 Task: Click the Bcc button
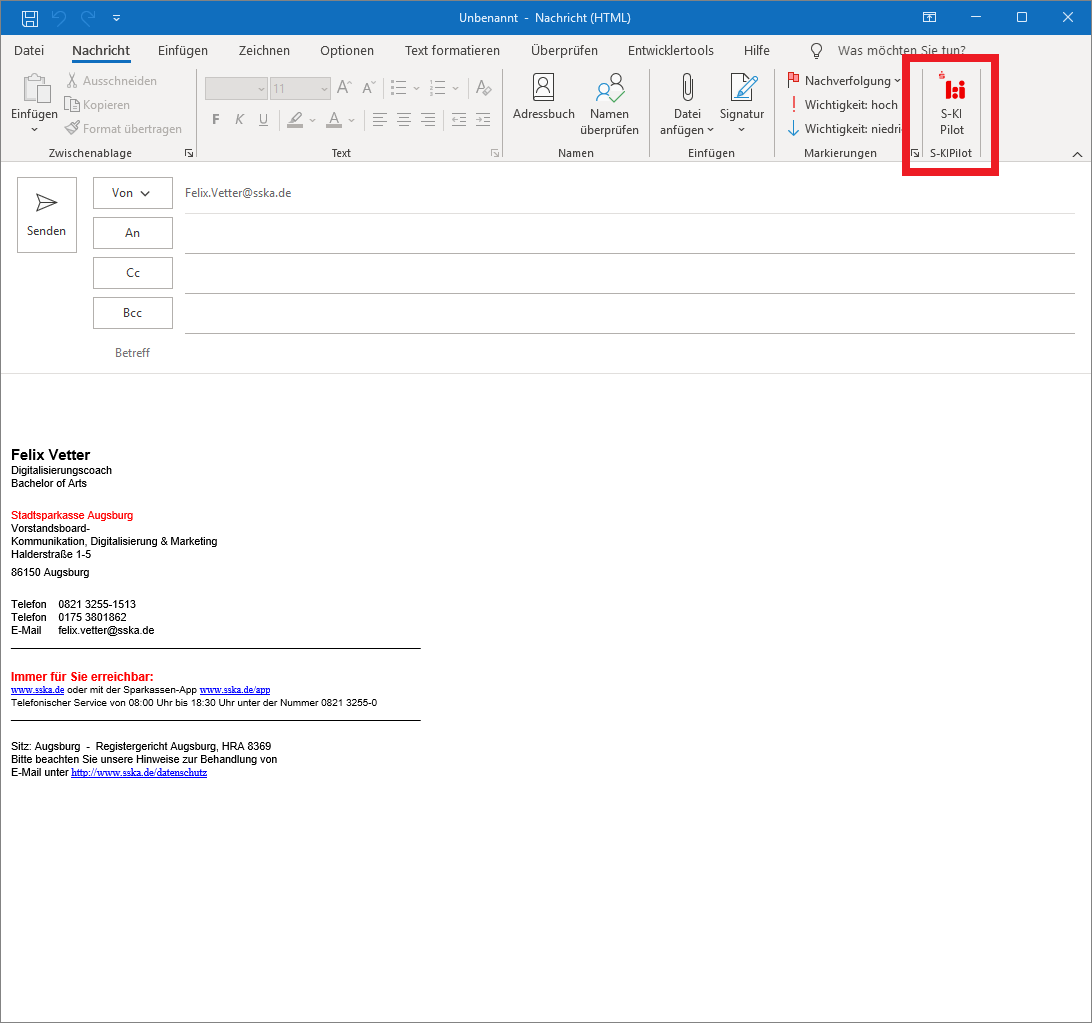[x=132, y=313]
